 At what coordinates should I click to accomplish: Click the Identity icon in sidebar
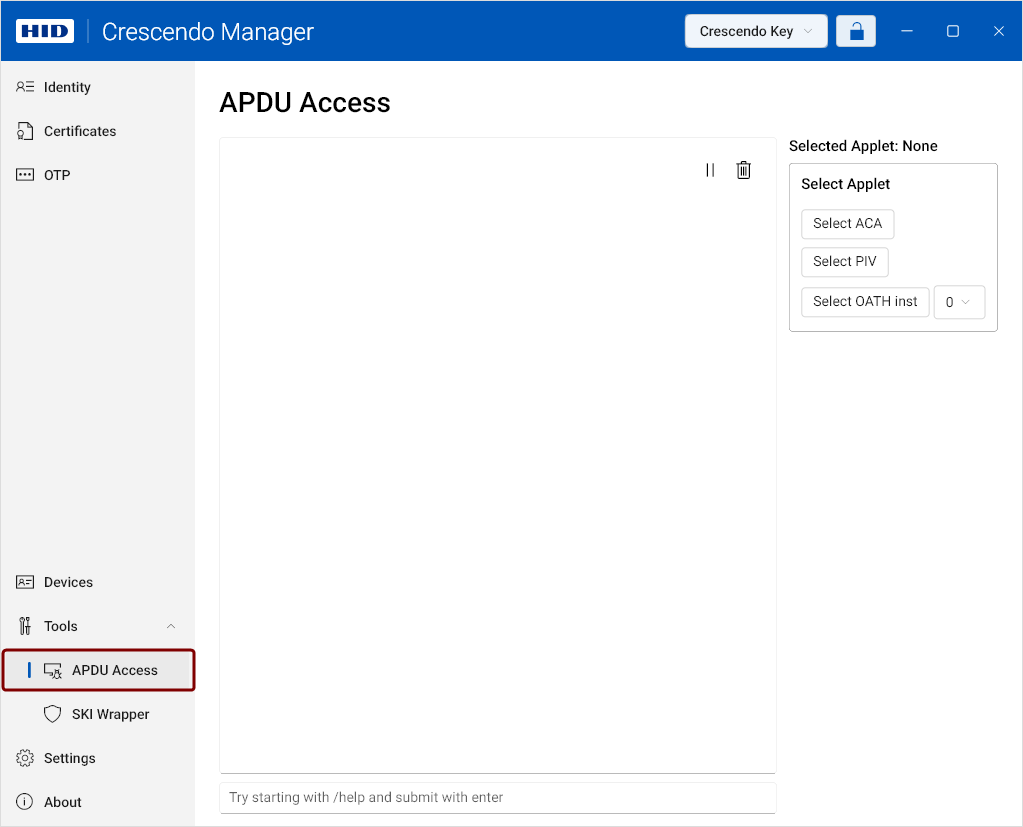coord(25,87)
